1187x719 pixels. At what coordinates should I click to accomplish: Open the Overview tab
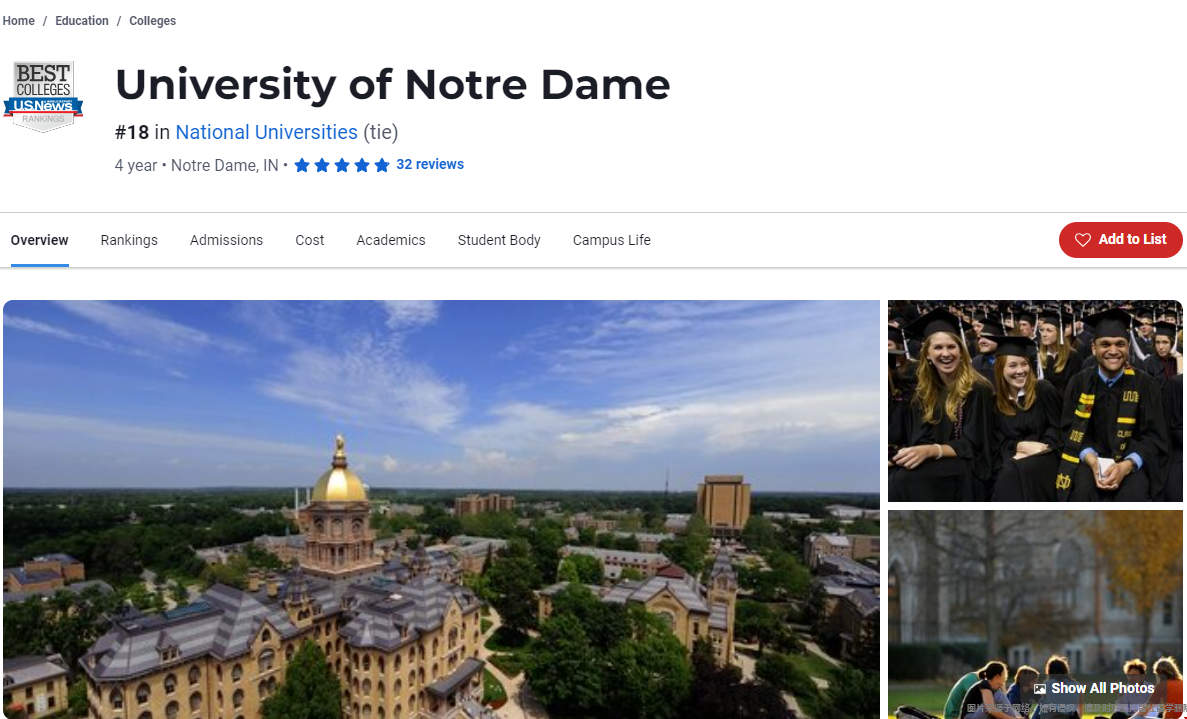click(39, 240)
